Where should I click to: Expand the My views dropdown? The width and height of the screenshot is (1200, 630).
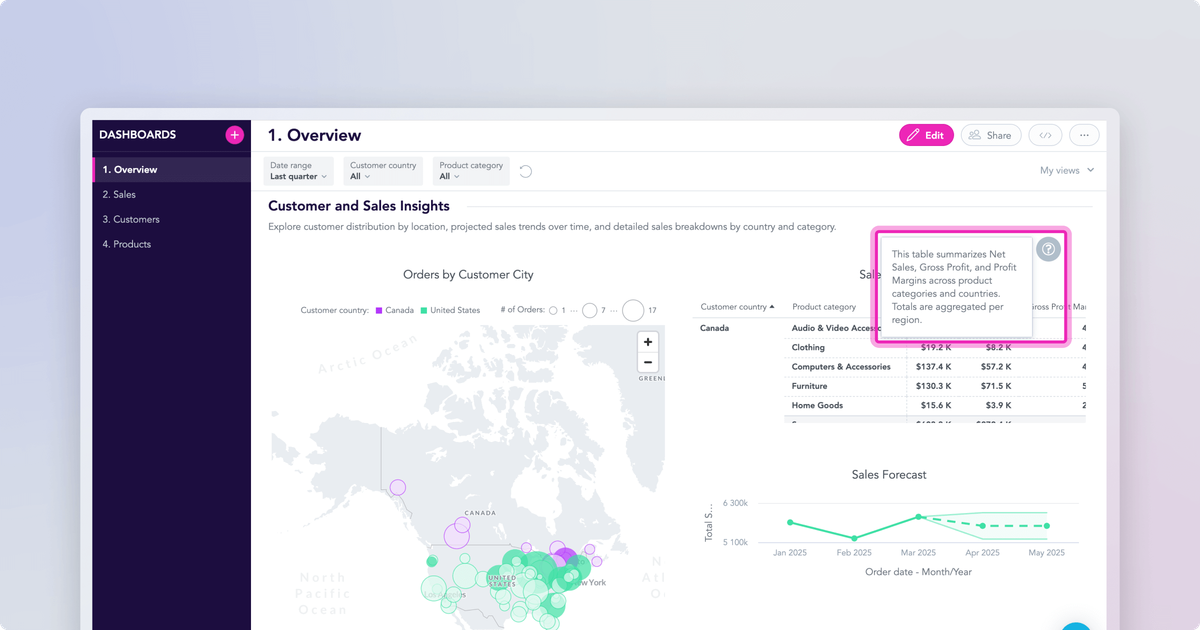[x=1065, y=170]
